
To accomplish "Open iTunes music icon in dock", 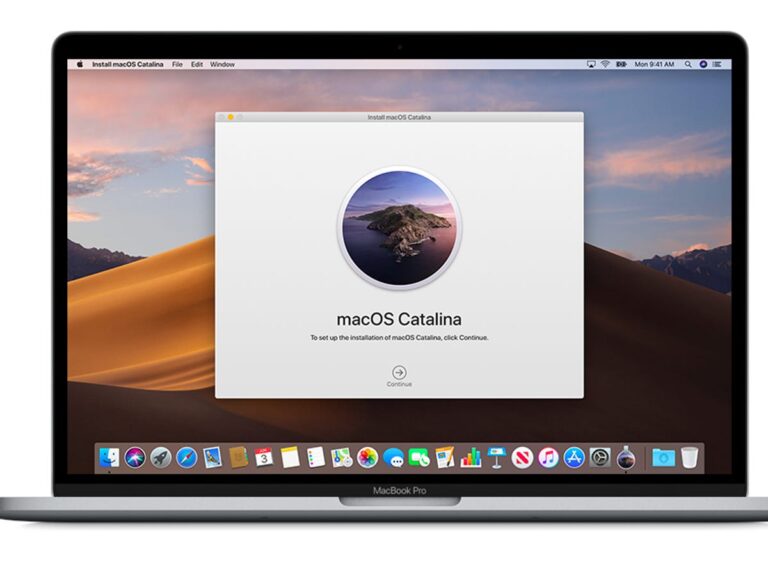I will [548, 458].
